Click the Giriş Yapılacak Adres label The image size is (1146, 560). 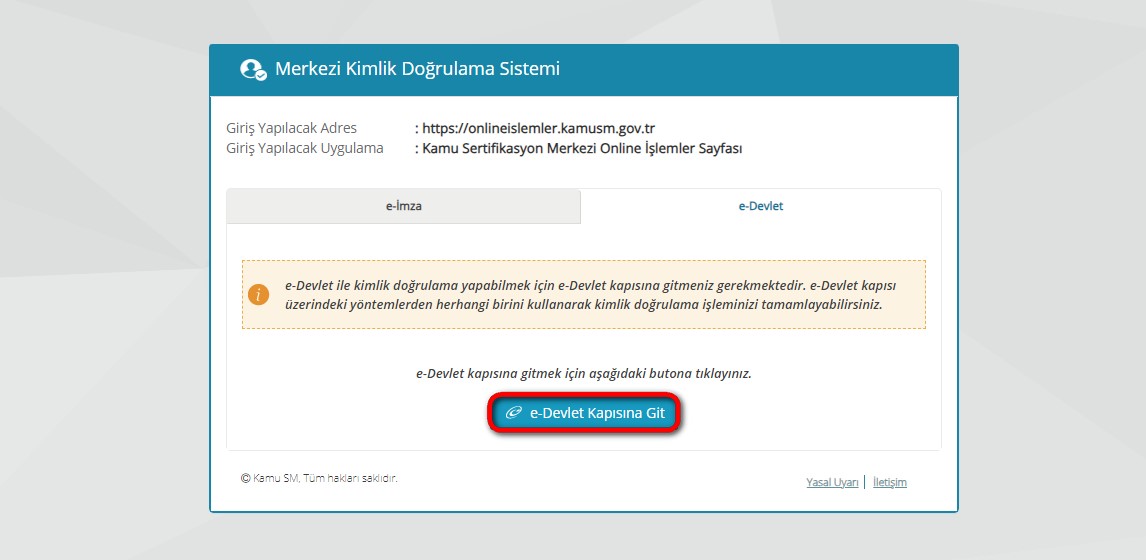tap(292, 128)
